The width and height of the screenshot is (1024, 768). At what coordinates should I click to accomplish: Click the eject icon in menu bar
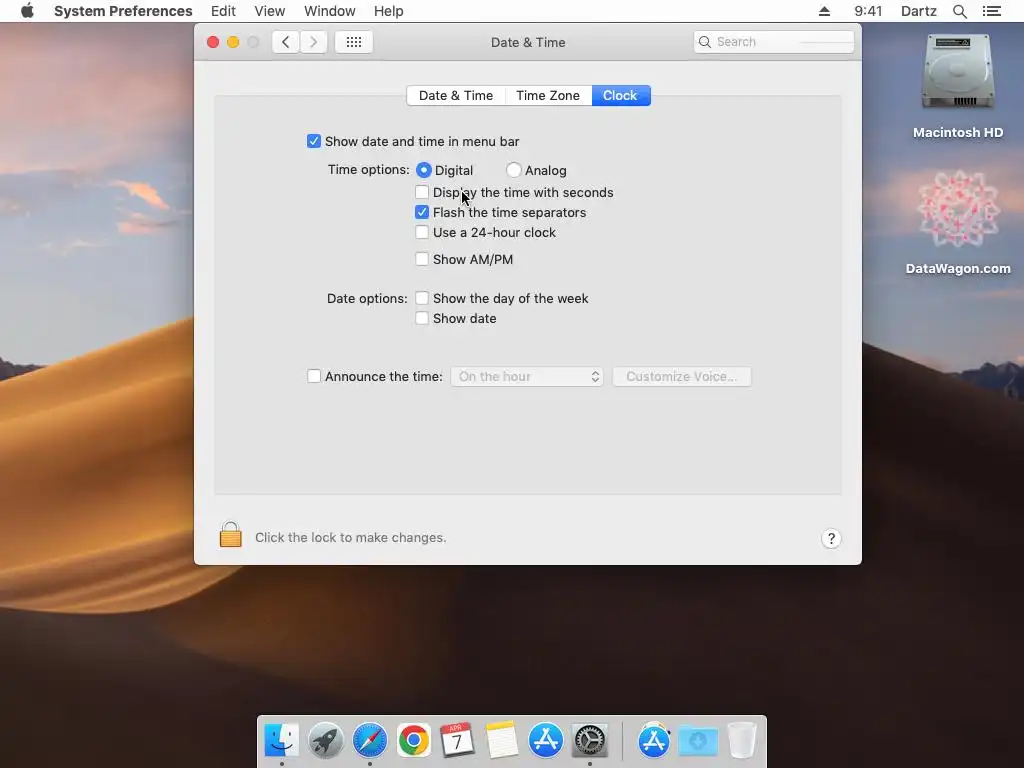coord(824,11)
